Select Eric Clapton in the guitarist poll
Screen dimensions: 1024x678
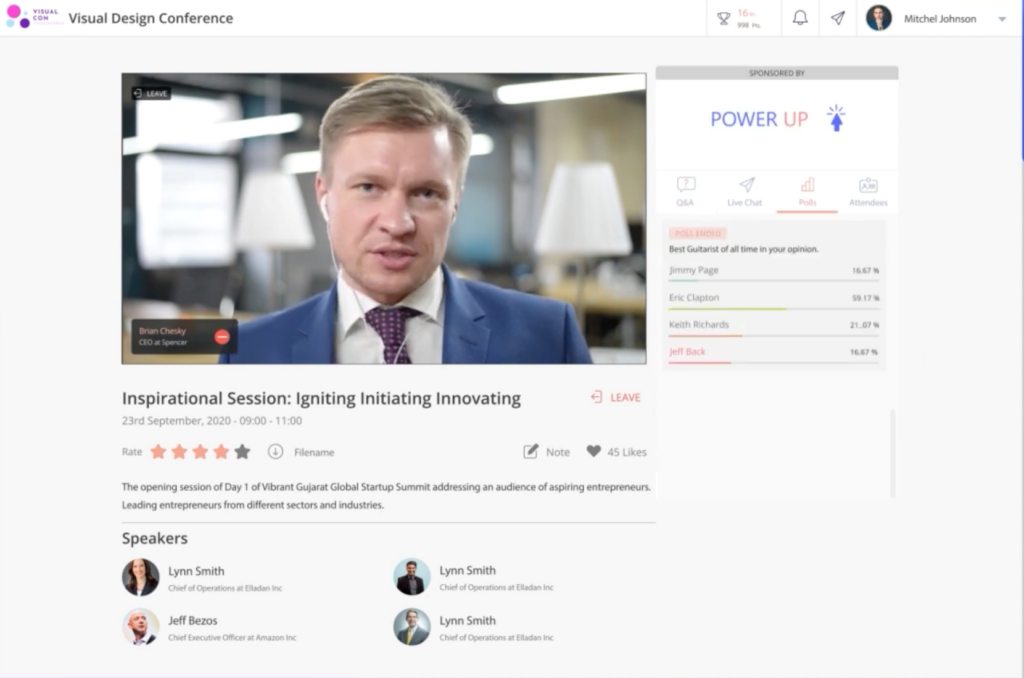coord(696,297)
